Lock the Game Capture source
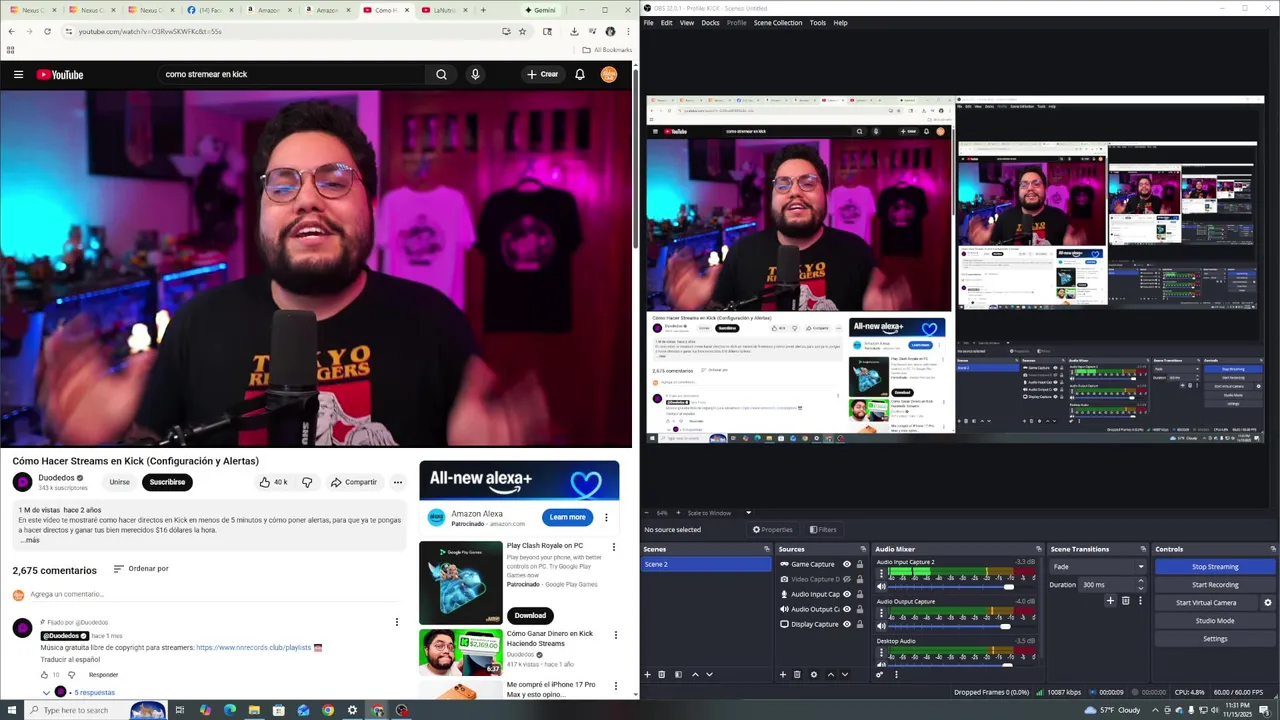Screen dimensions: 1280x720 (x=860, y=564)
